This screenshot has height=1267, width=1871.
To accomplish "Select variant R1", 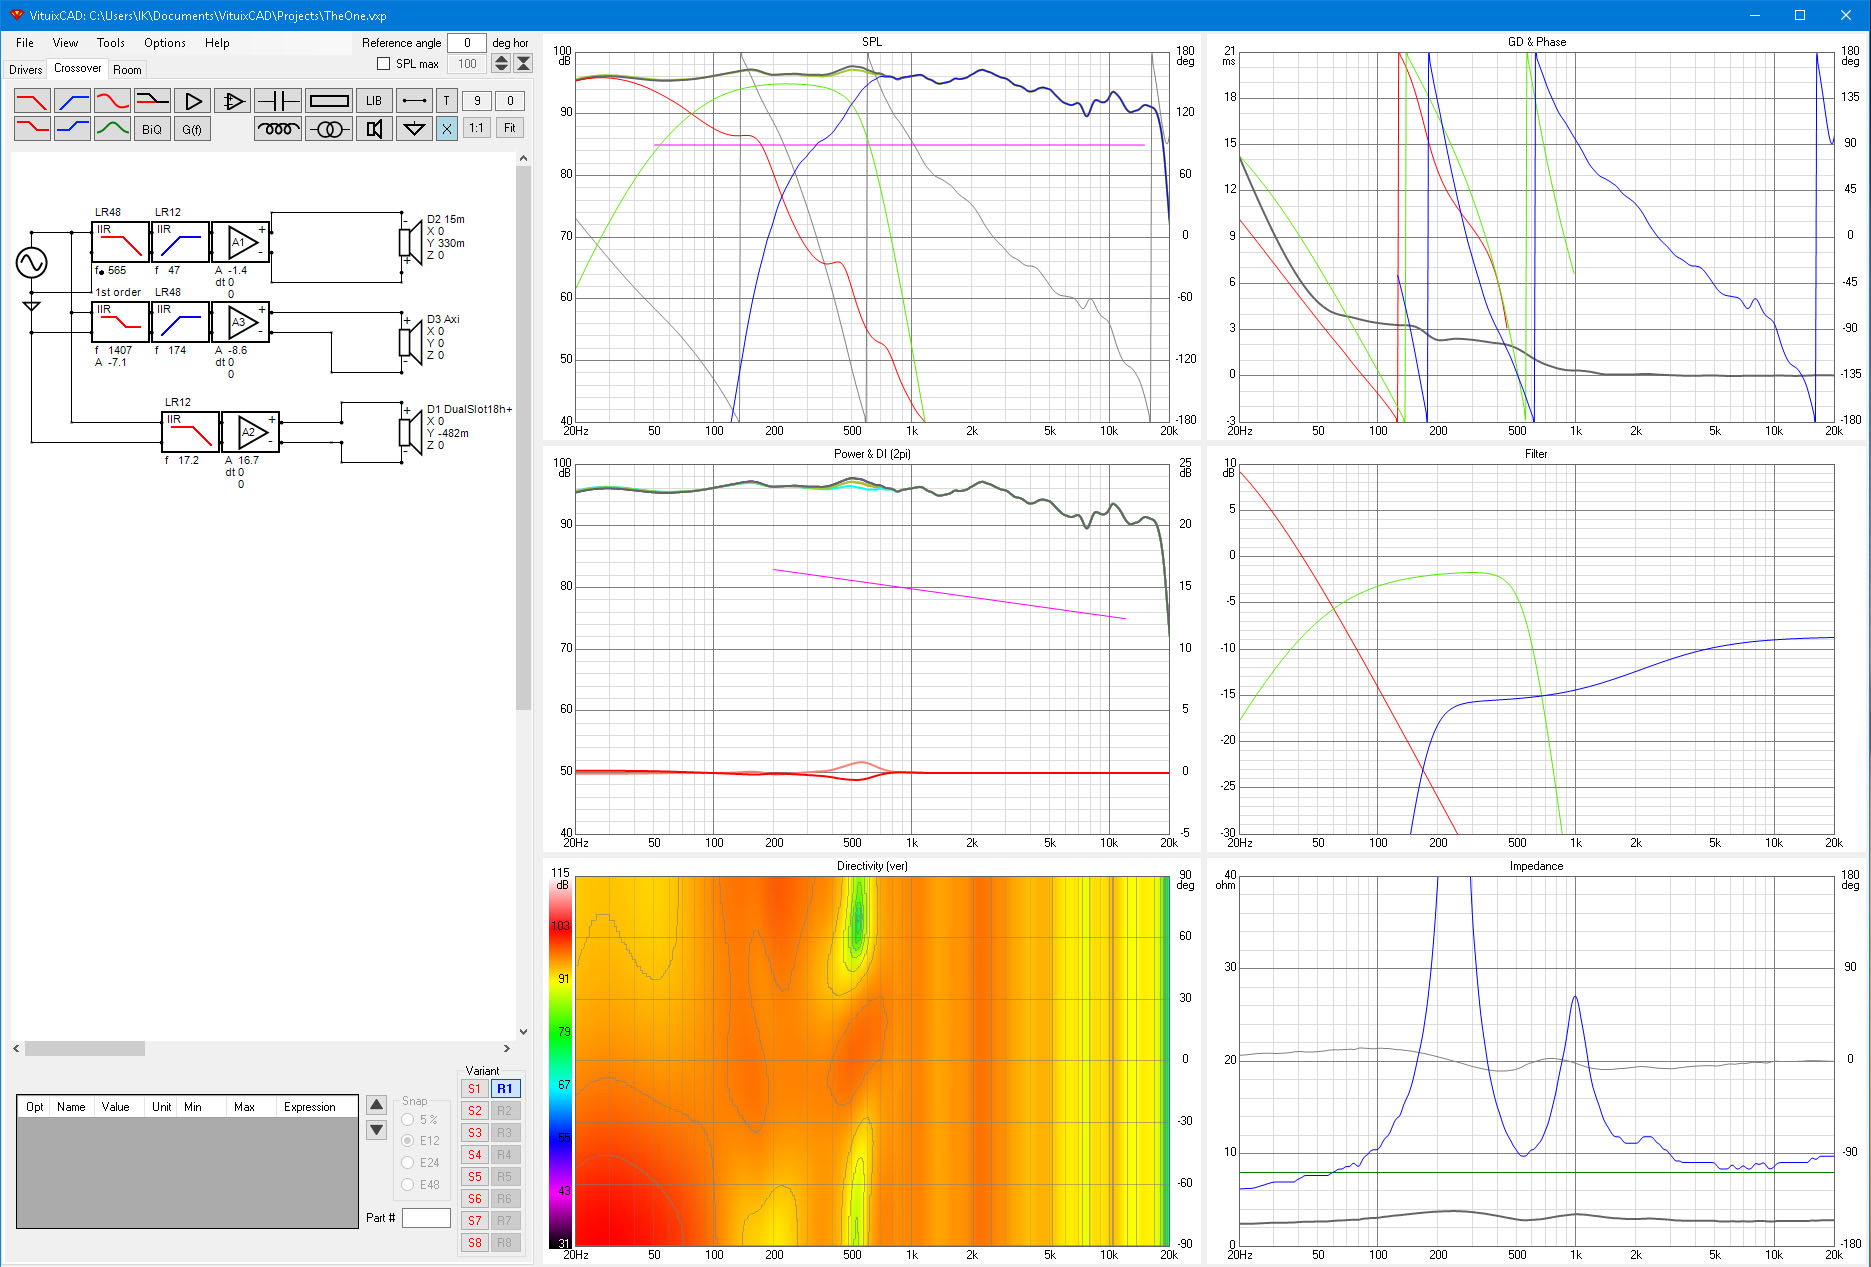I will (x=505, y=1089).
